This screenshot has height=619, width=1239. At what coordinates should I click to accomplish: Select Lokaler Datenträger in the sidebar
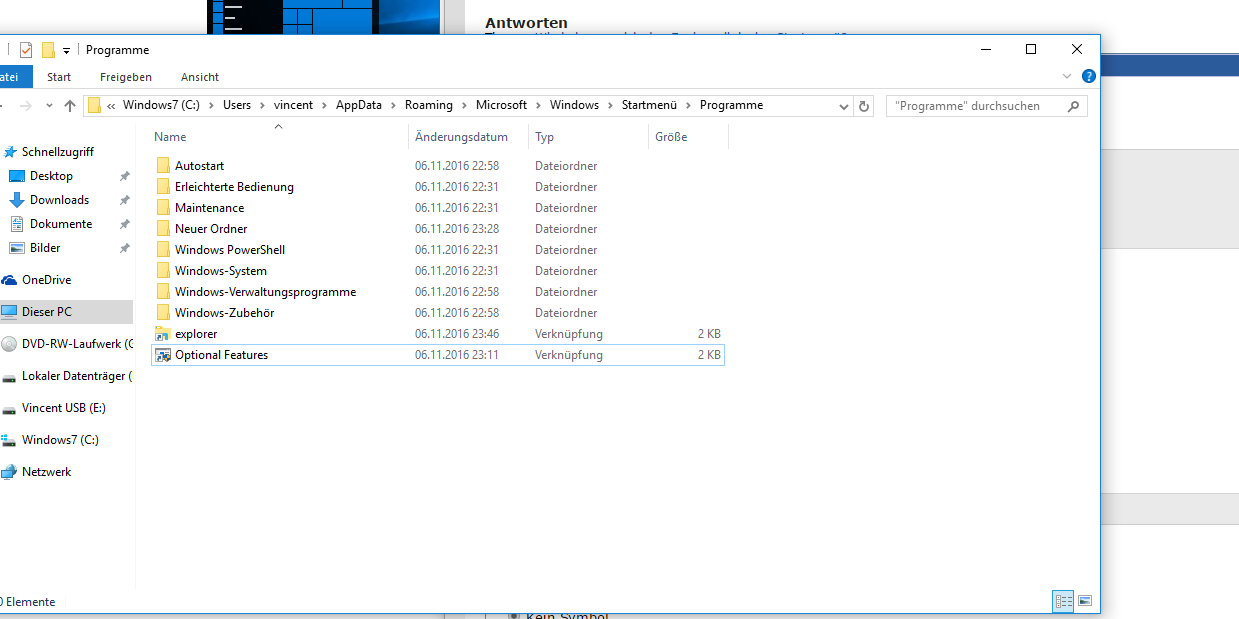click(x=66, y=376)
